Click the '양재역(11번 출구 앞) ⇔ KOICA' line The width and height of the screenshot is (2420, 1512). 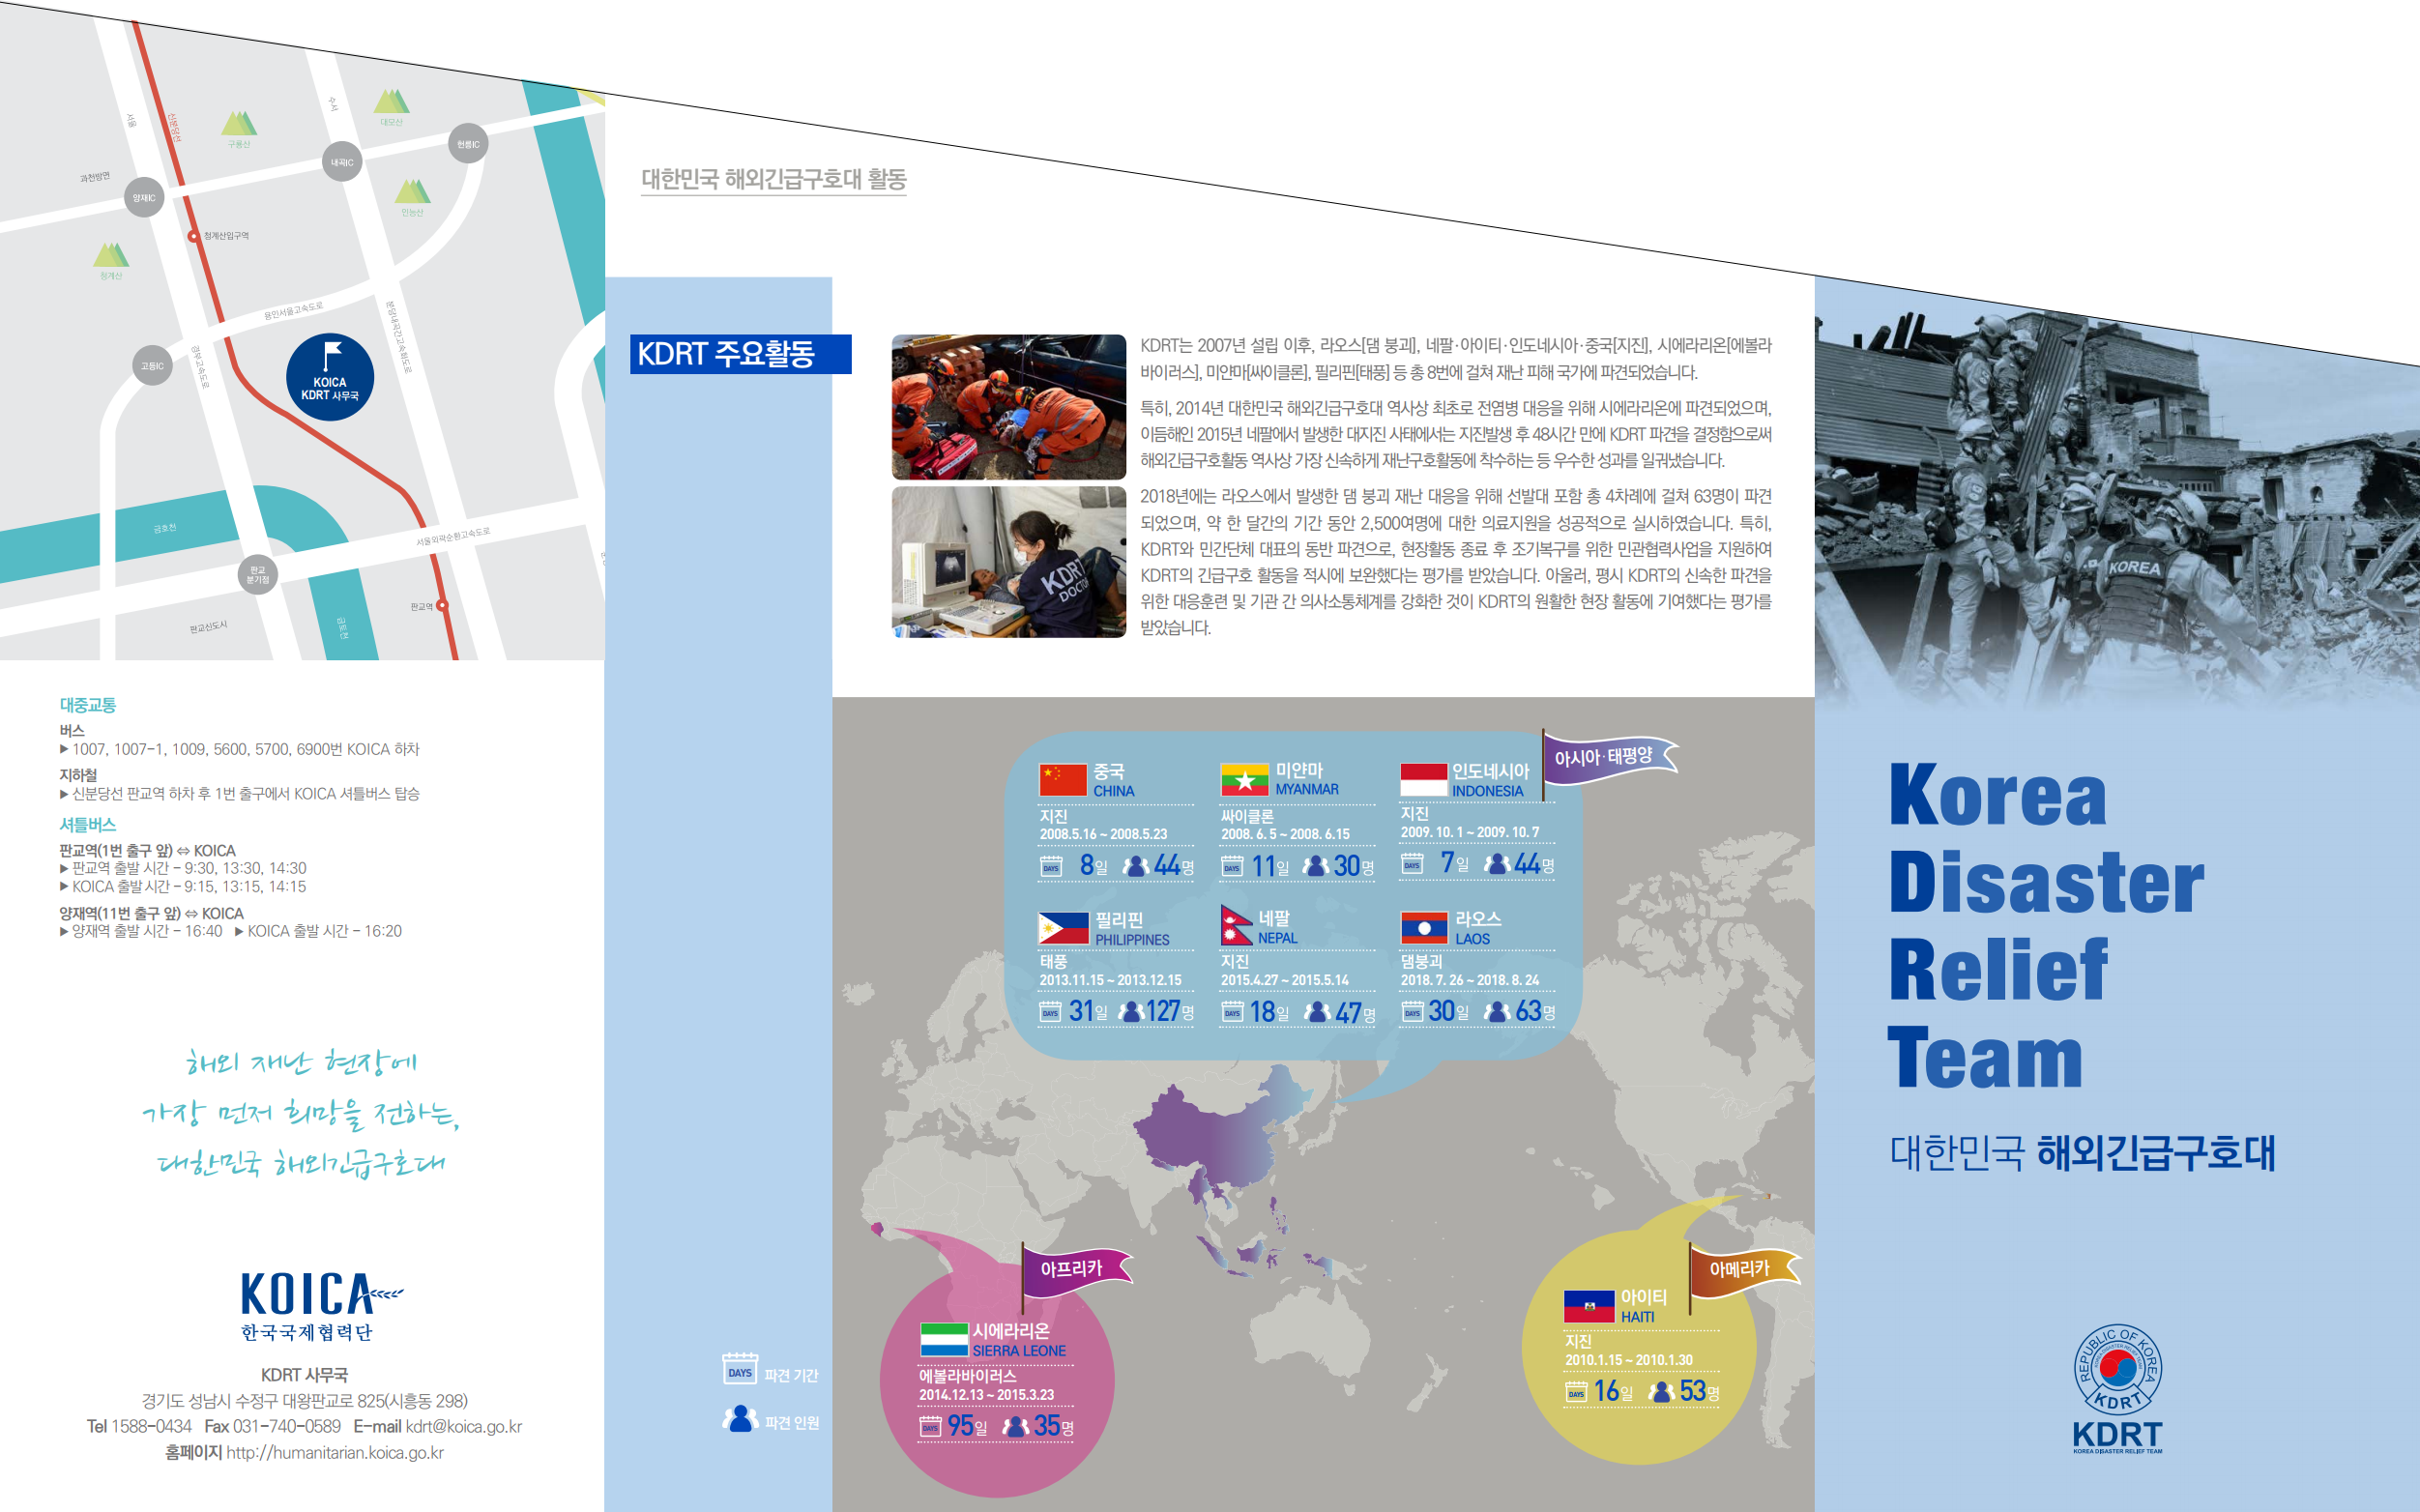pyautogui.click(x=151, y=913)
